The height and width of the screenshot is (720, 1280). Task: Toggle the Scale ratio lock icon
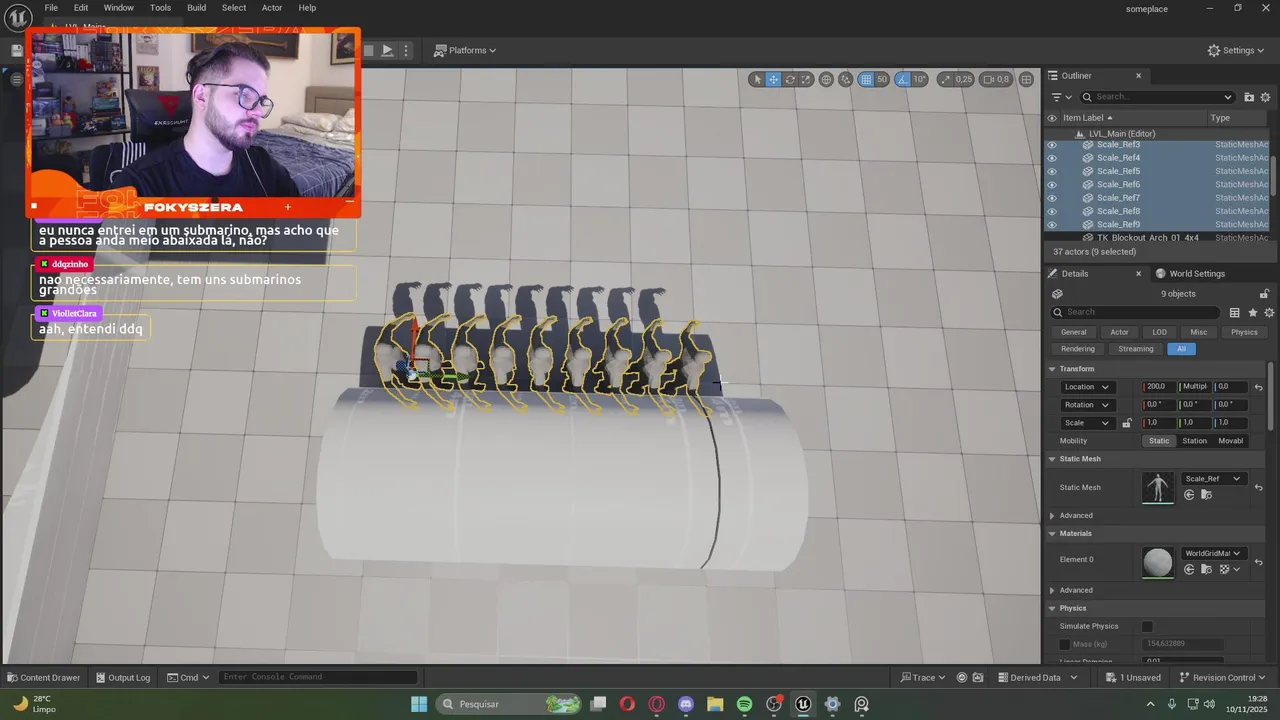pos(1127,423)
